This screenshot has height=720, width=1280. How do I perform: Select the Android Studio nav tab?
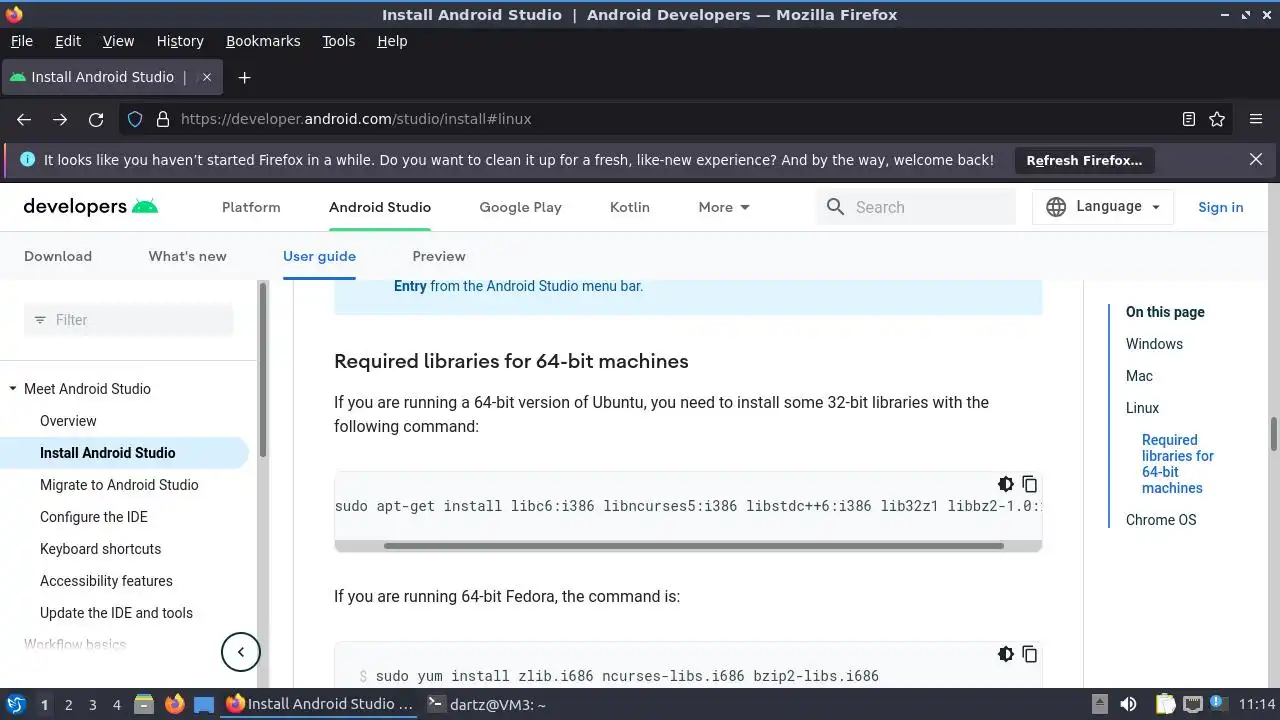coord(380,207)
